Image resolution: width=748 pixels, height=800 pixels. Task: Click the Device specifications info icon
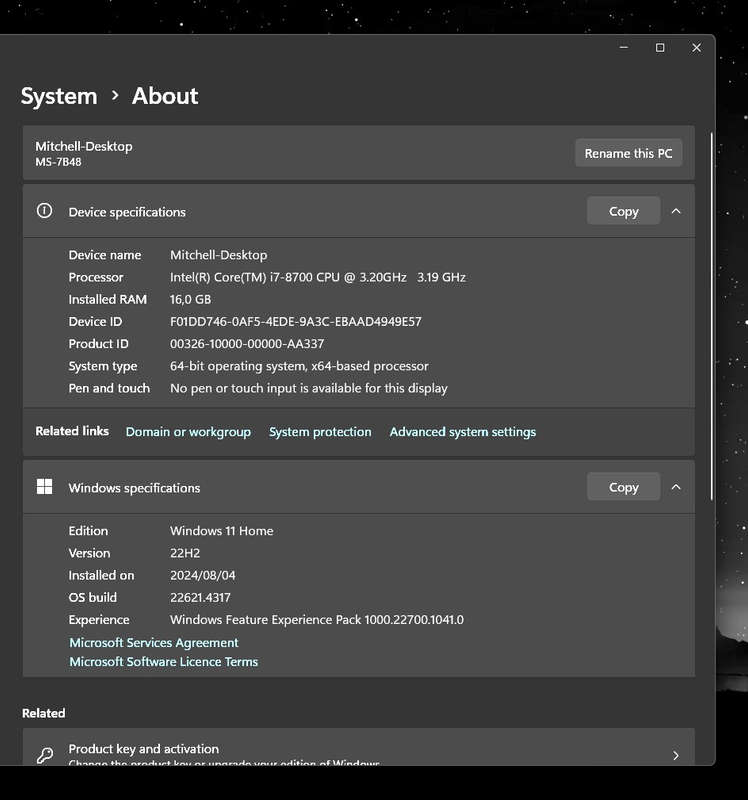pos(44,211)
